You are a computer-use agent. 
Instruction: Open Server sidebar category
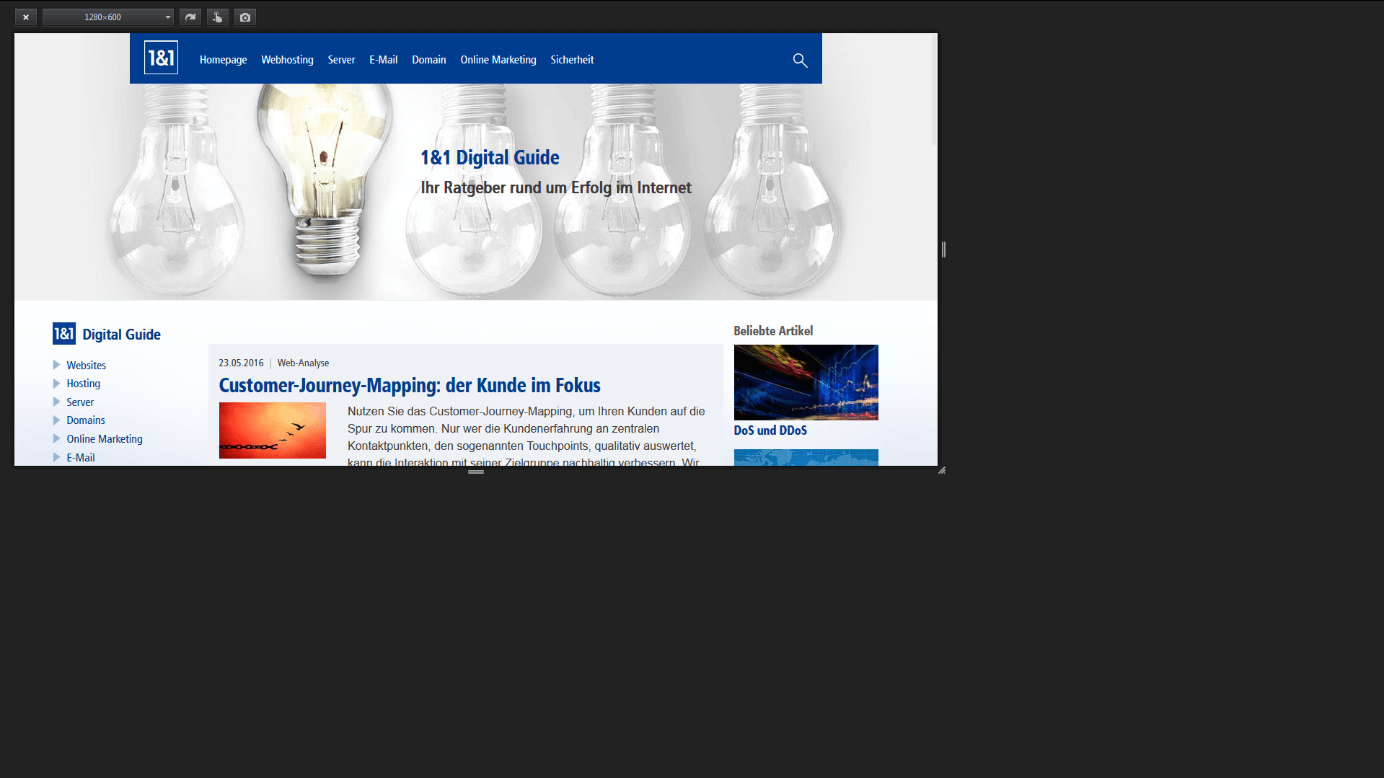[x=80, y=402]
